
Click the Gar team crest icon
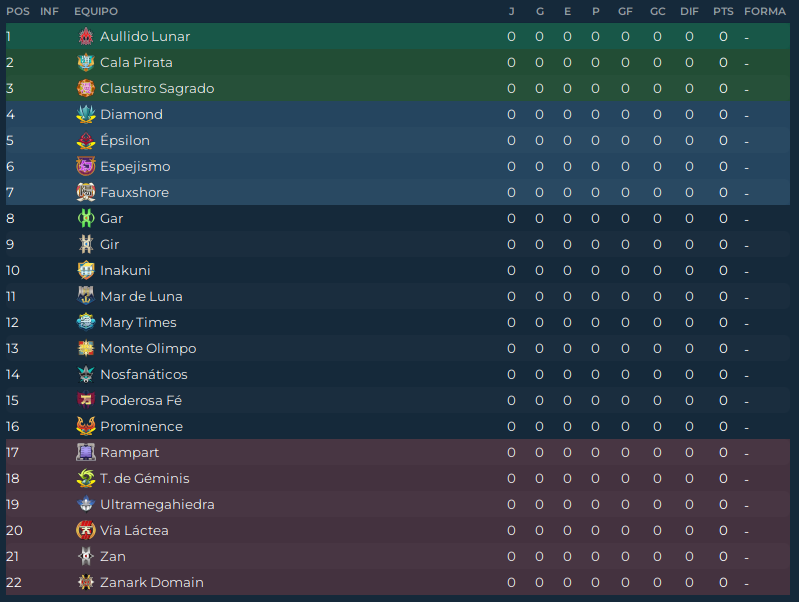pyautogui.click(x=86, y=219)
